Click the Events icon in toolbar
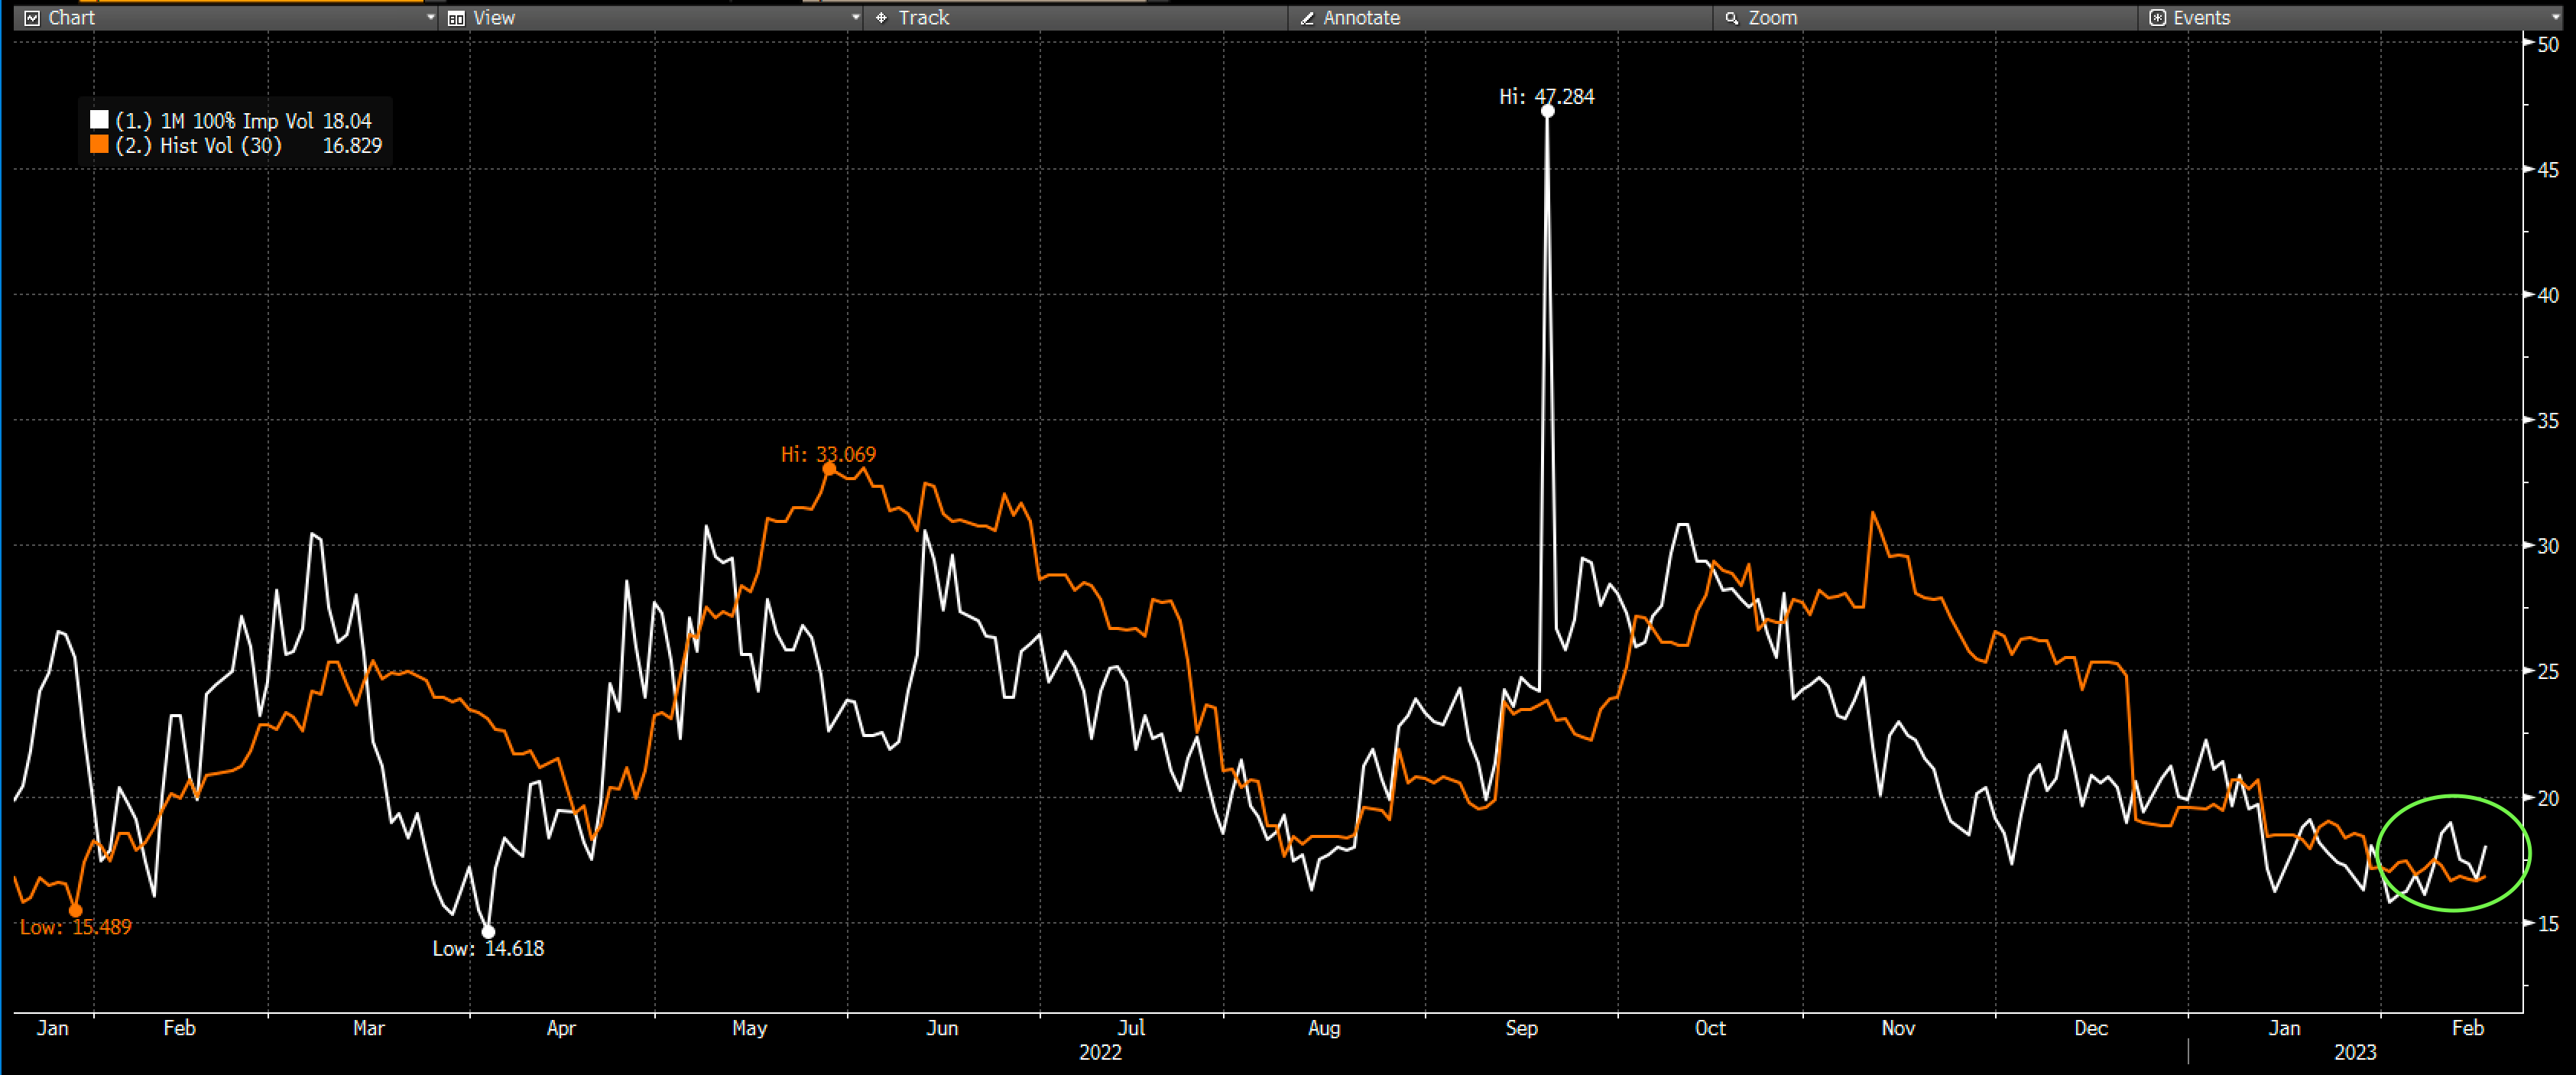Screen dimensions: 2576x1075 click(2157, 18)
